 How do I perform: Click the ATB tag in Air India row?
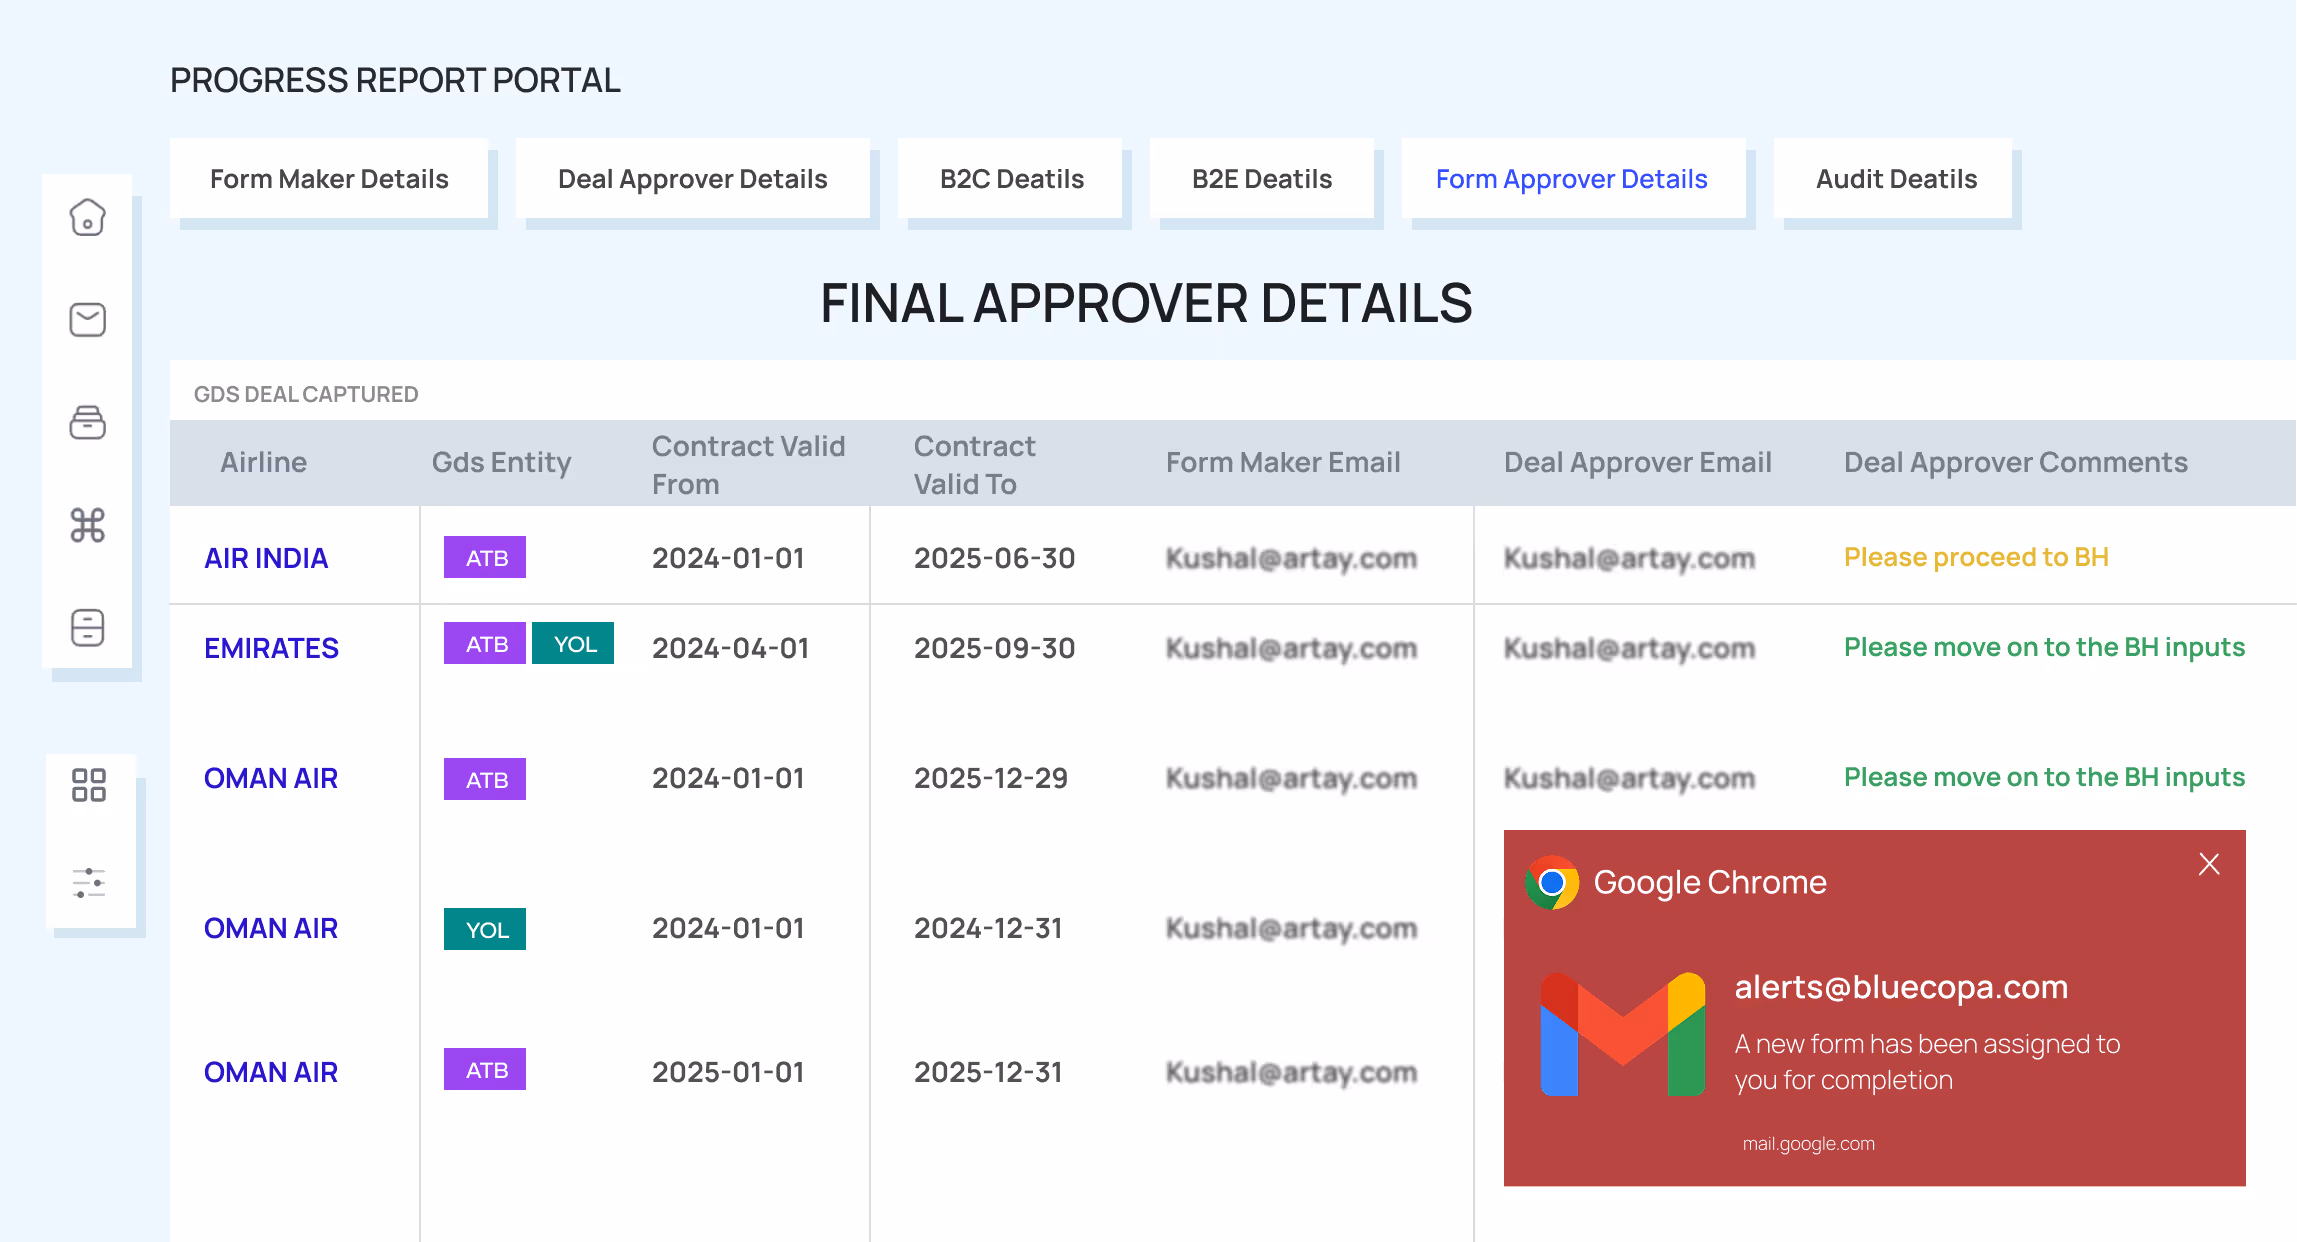486,558
